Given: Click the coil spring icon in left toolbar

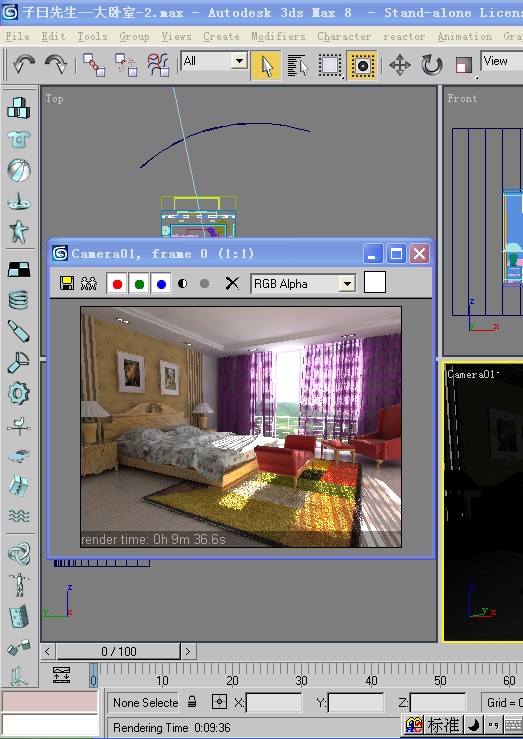Looking at the screenshot, I should click(19, 300).
